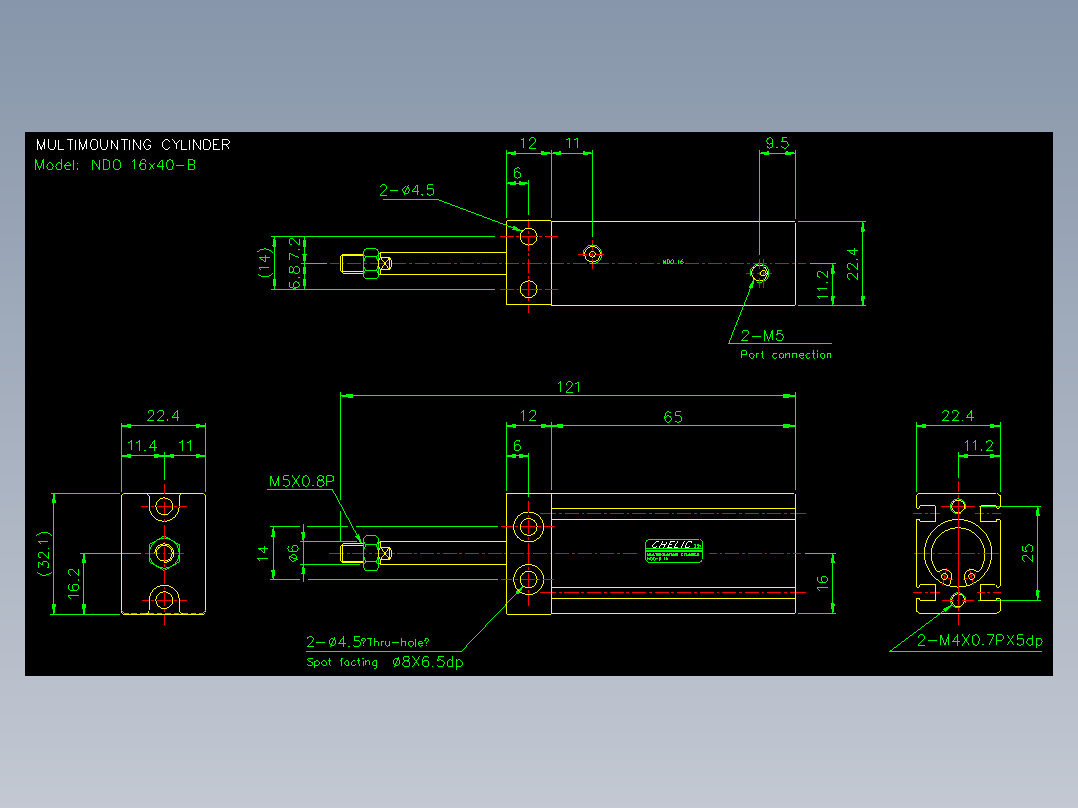Click the 22.4 width of the rod-end view
The image size is (1078, 808).
click(x=163, y=415)
